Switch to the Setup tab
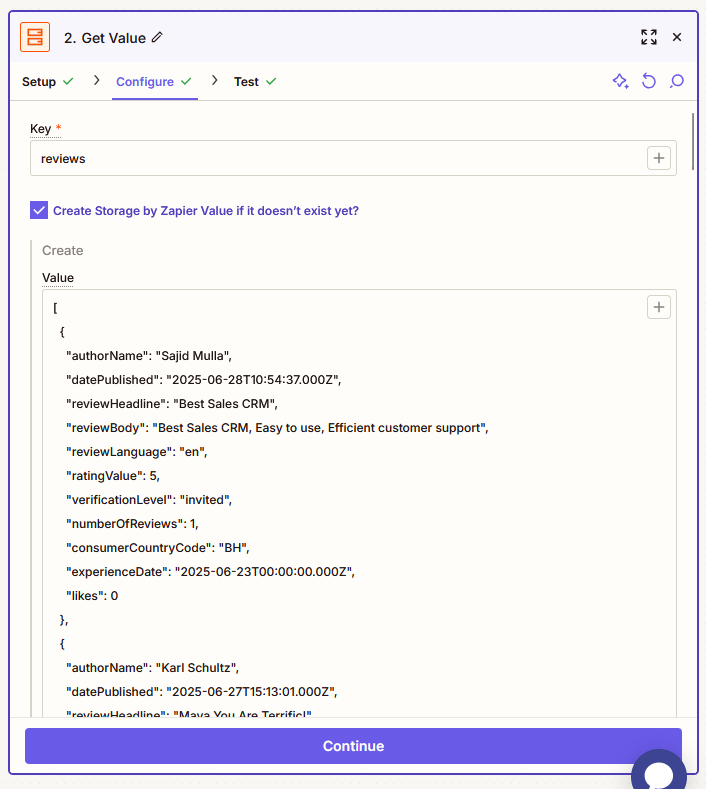The height and width of the screenshot is (789, 706). coord(48,82)
